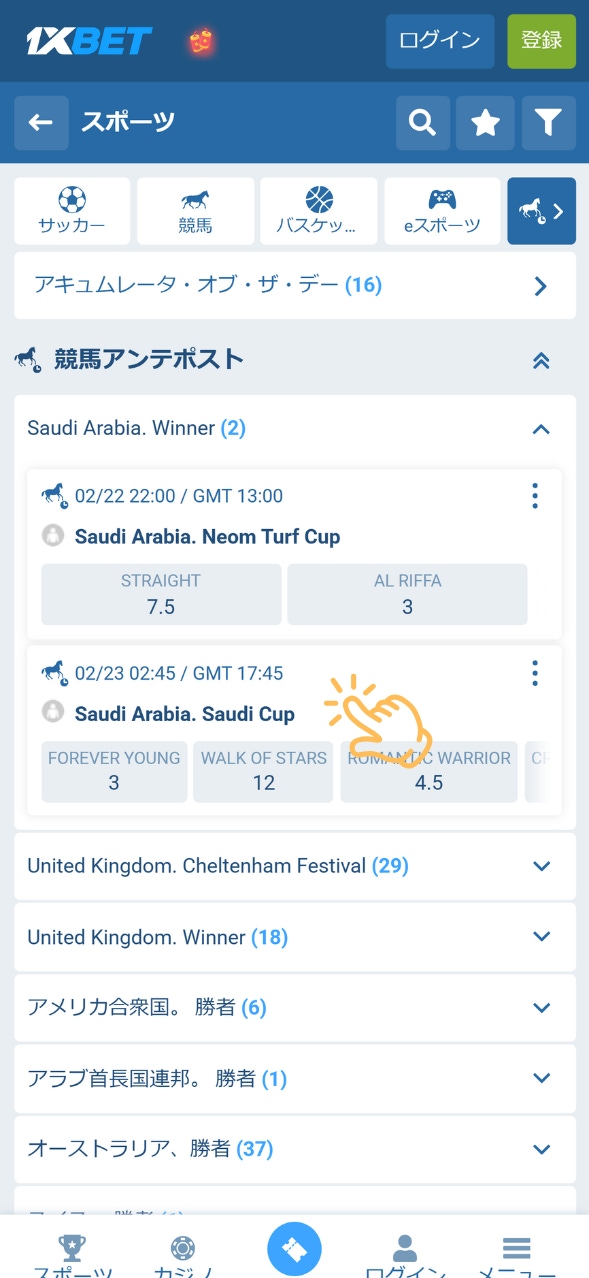Select the eスポーツ category icon
This screenshot has height=1278, width=589.
tap(442, 211)
